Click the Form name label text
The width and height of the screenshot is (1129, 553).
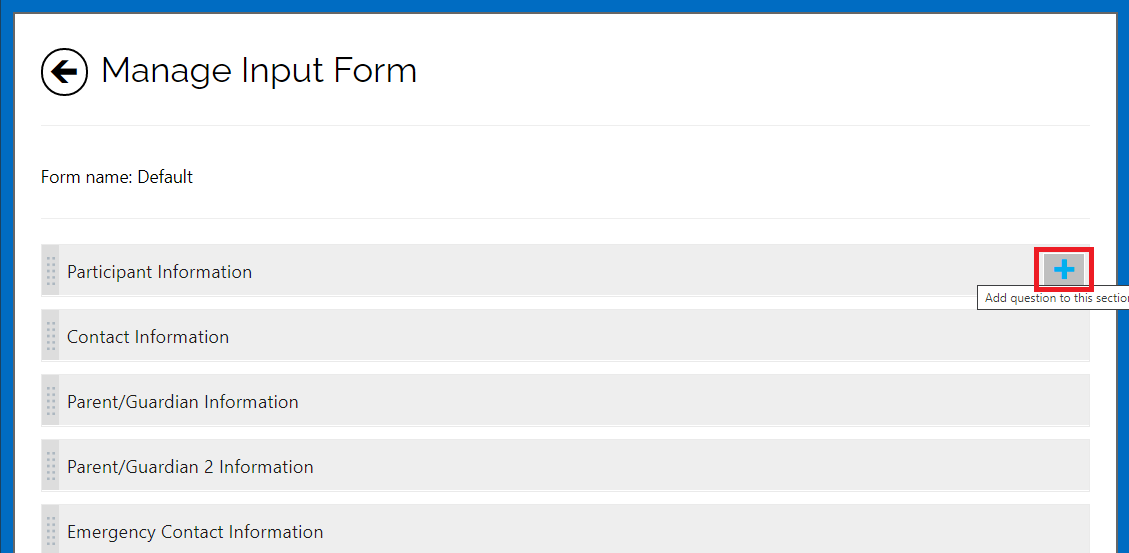click(87, 176)
